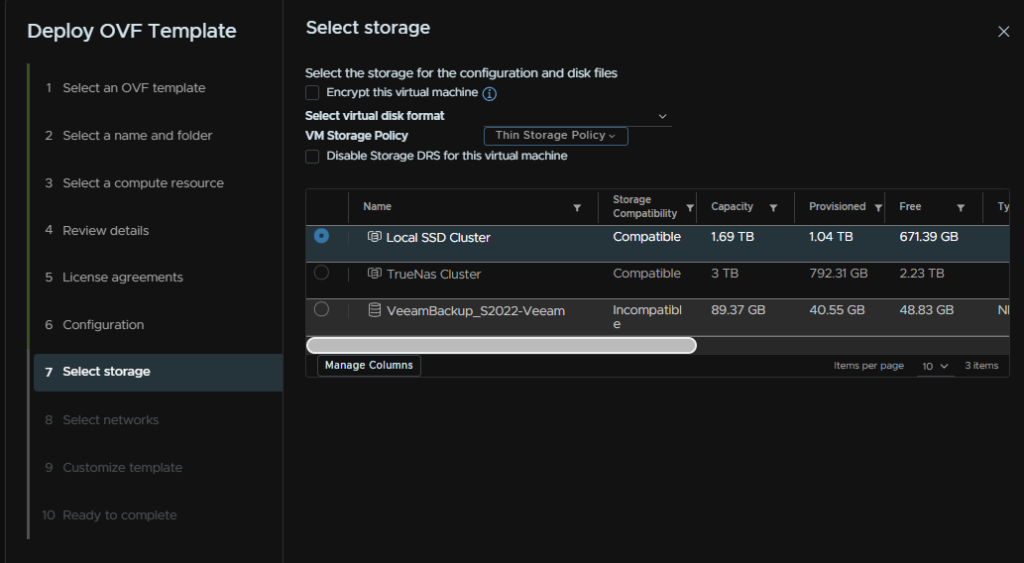Viewport: 1024px width, 563px height.
Task: Click step 10 Ready to complete
Action: point(120,515)
